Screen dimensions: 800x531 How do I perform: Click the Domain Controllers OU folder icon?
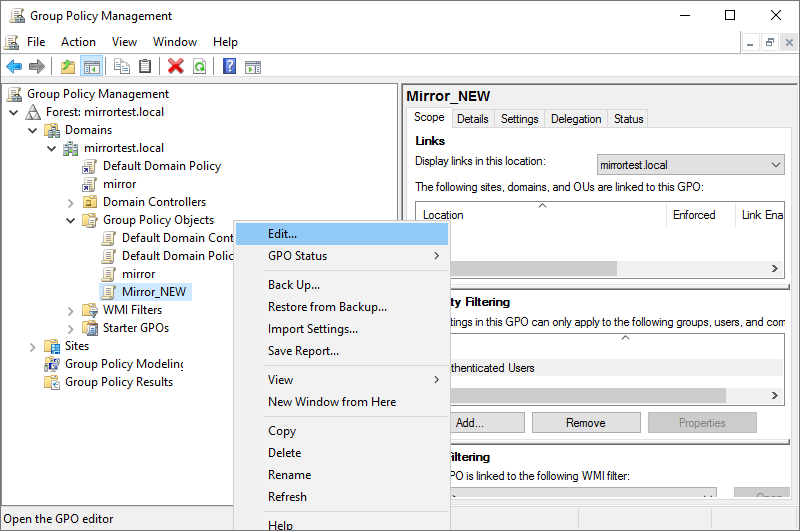[x=89, y=202]
